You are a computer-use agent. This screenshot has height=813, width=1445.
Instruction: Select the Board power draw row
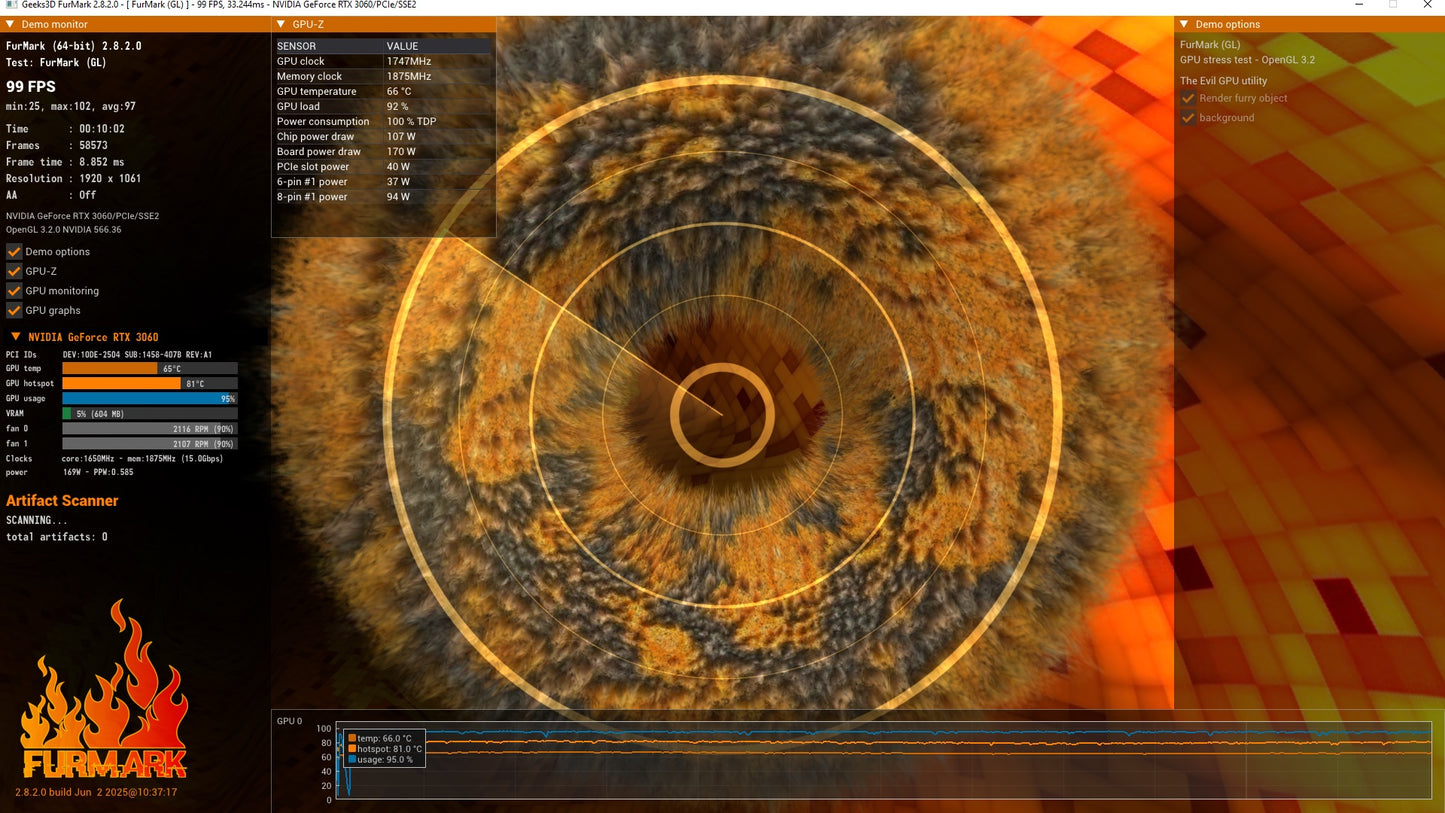(x=383, y=152)
